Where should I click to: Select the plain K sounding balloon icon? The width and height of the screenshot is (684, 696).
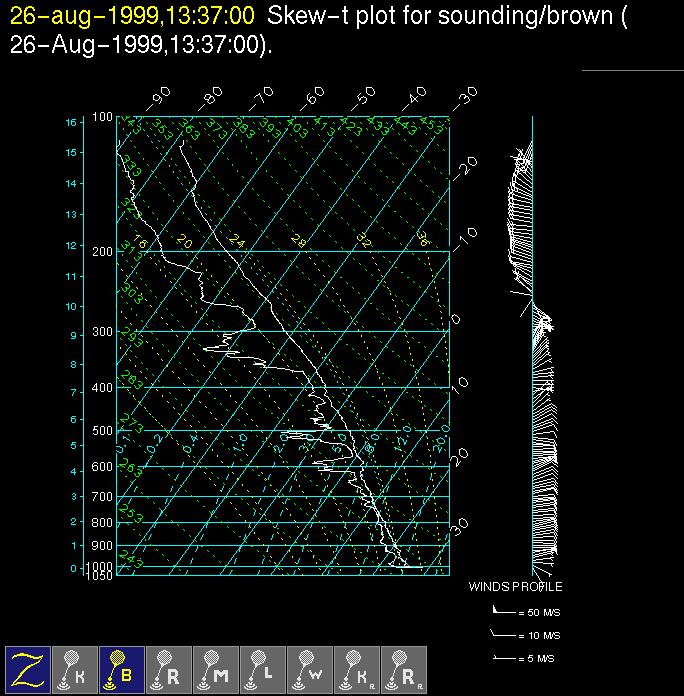75,669
